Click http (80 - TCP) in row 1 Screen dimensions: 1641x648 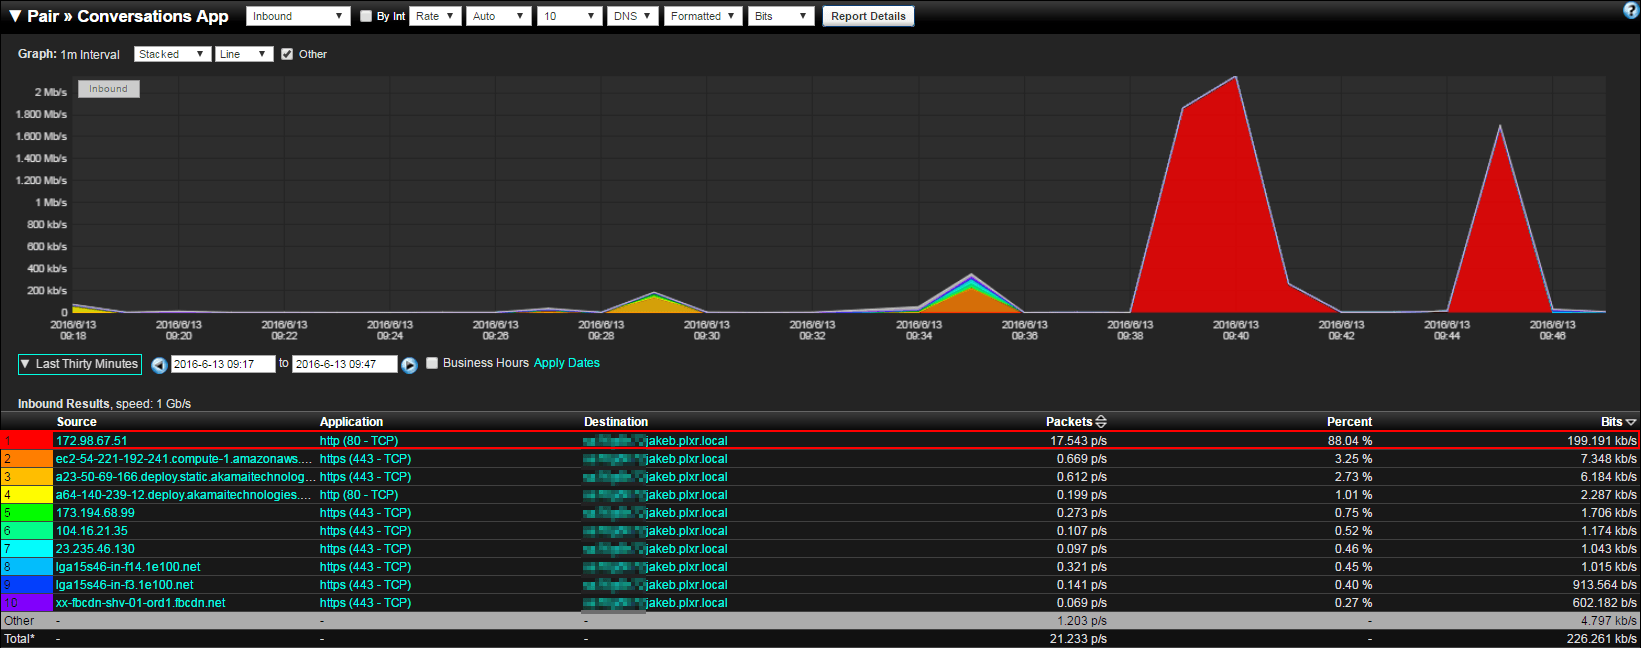coord(359,441)
